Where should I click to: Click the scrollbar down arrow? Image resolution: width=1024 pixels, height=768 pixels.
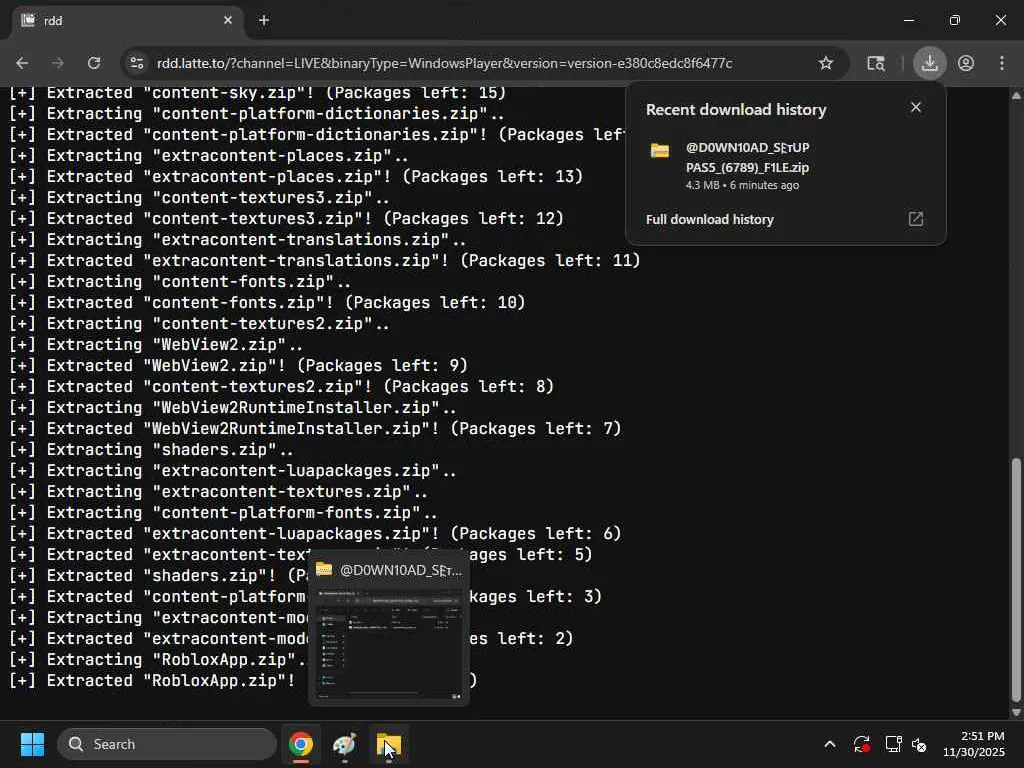(x=1016, y=712)
